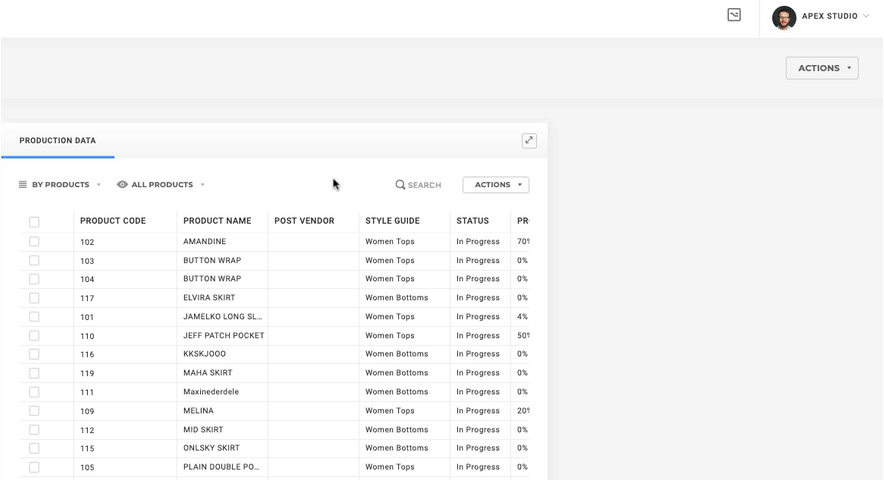Viewport: 884px width, 480px height.
Task: Open the Apex Studio account menu
Action: (x=832, y=17)
